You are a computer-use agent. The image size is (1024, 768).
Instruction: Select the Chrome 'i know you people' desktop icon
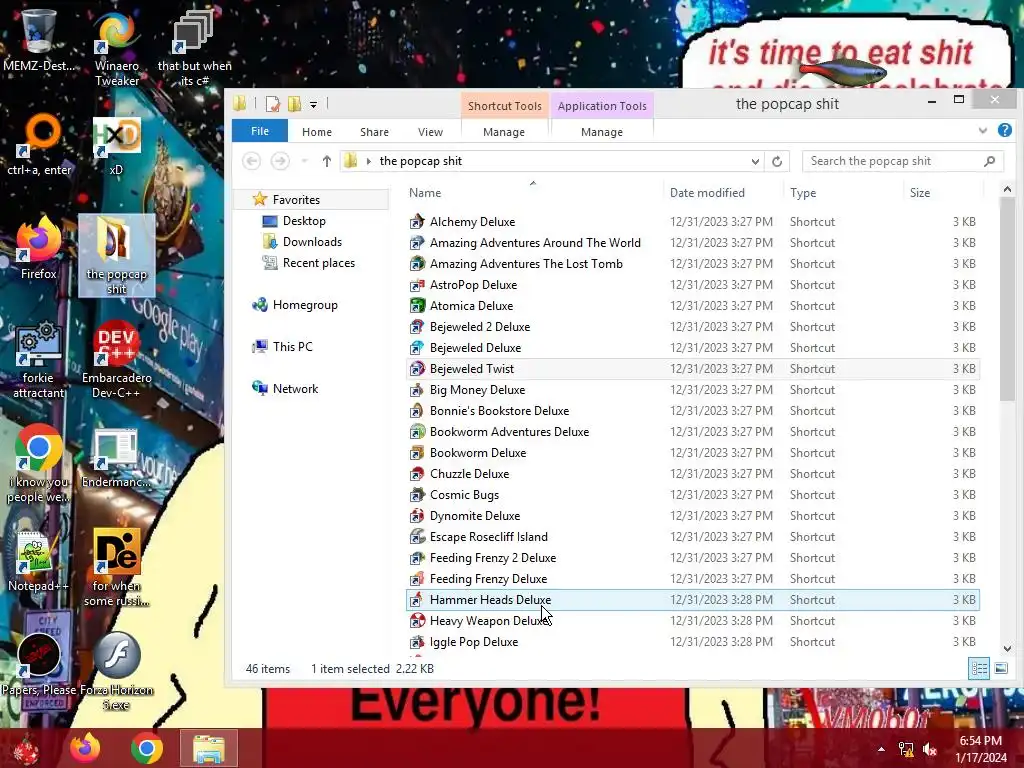(x=39, y=463)
